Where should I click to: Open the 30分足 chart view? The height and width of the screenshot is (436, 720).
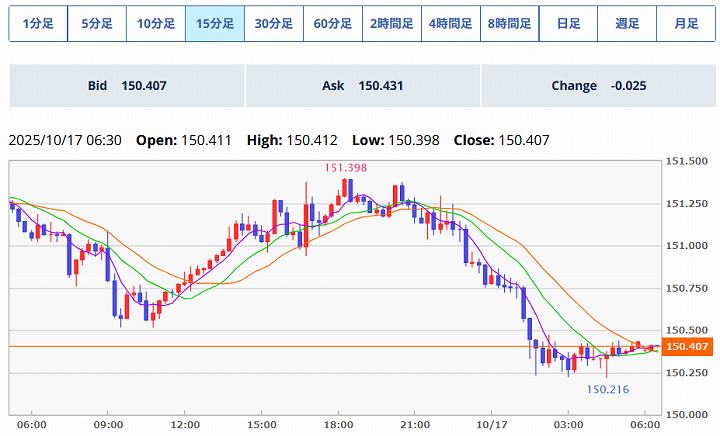(273, 23)
